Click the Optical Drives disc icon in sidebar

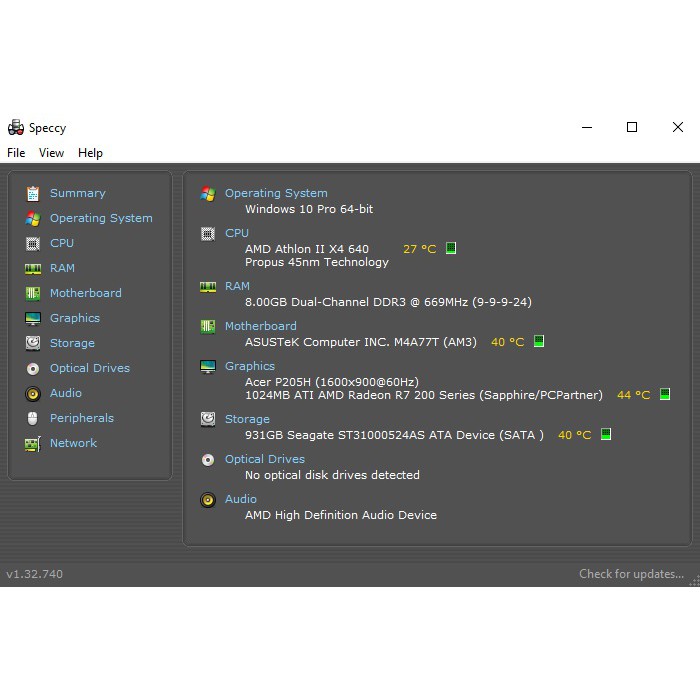[x=33, y=369]
